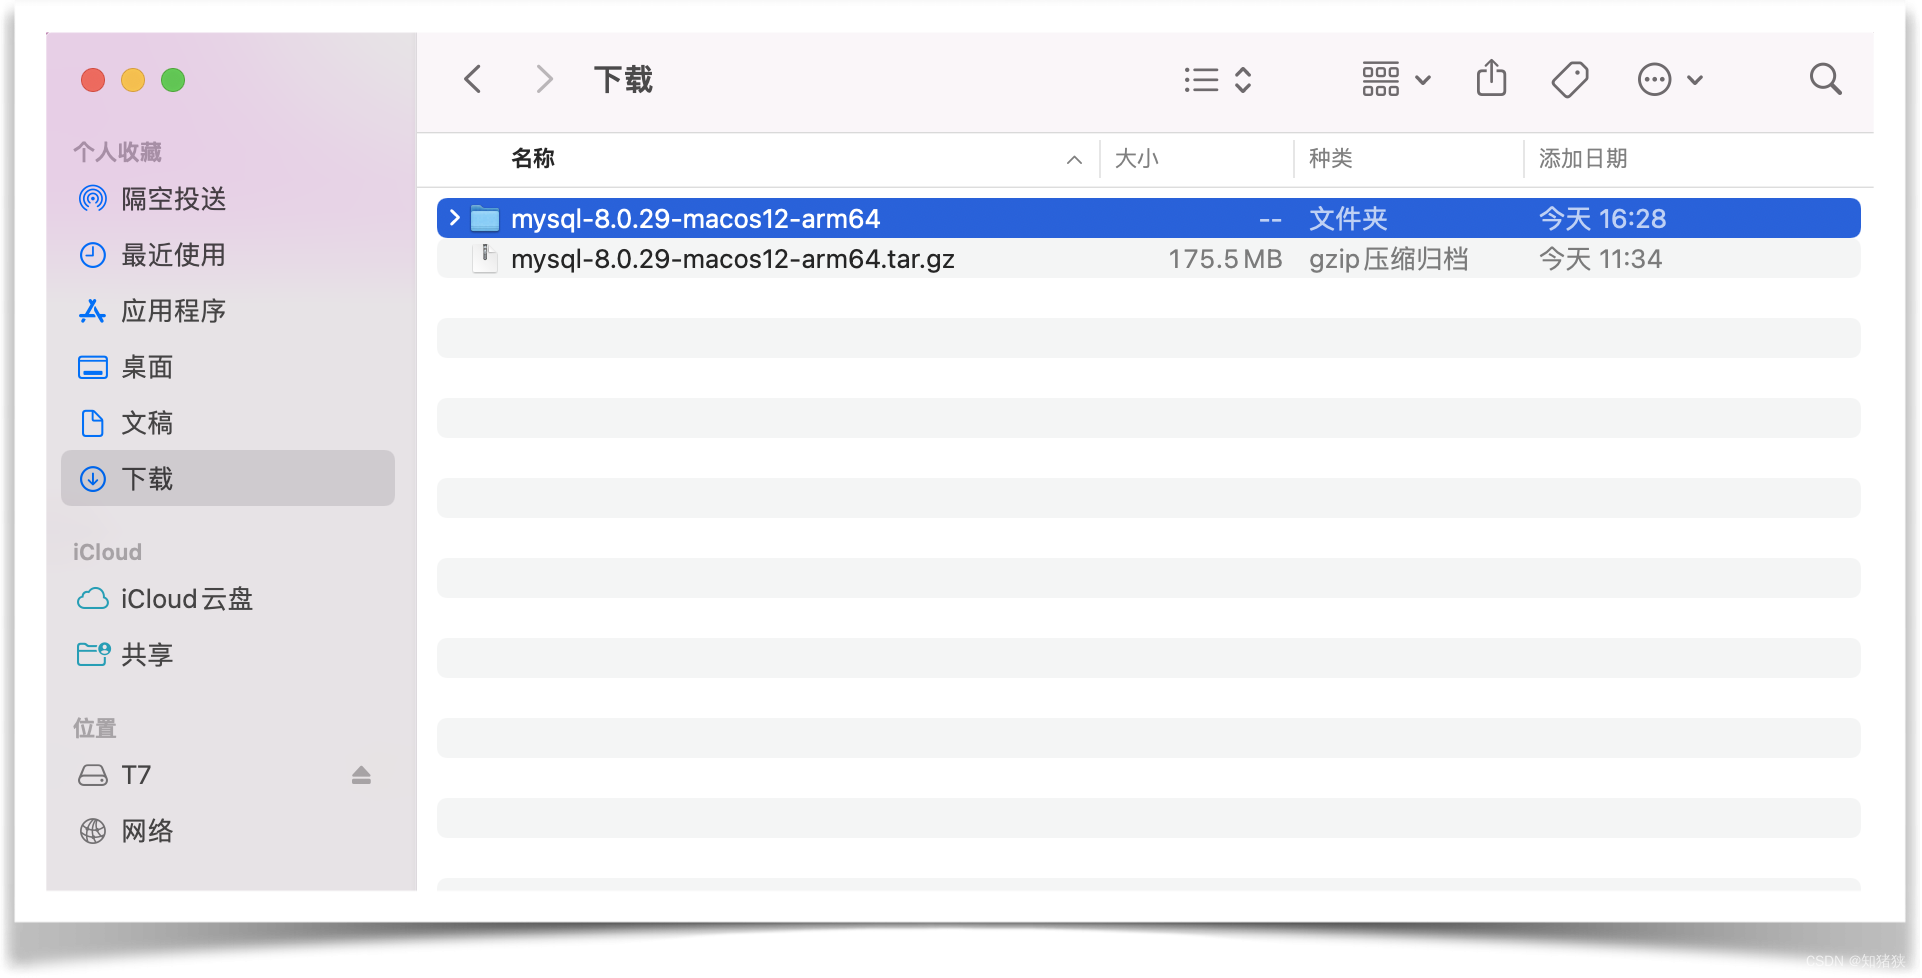Open the list view switcher
Viewport: 1922px width, 978px height.
pyautogui.click(x=1217, y=80)
